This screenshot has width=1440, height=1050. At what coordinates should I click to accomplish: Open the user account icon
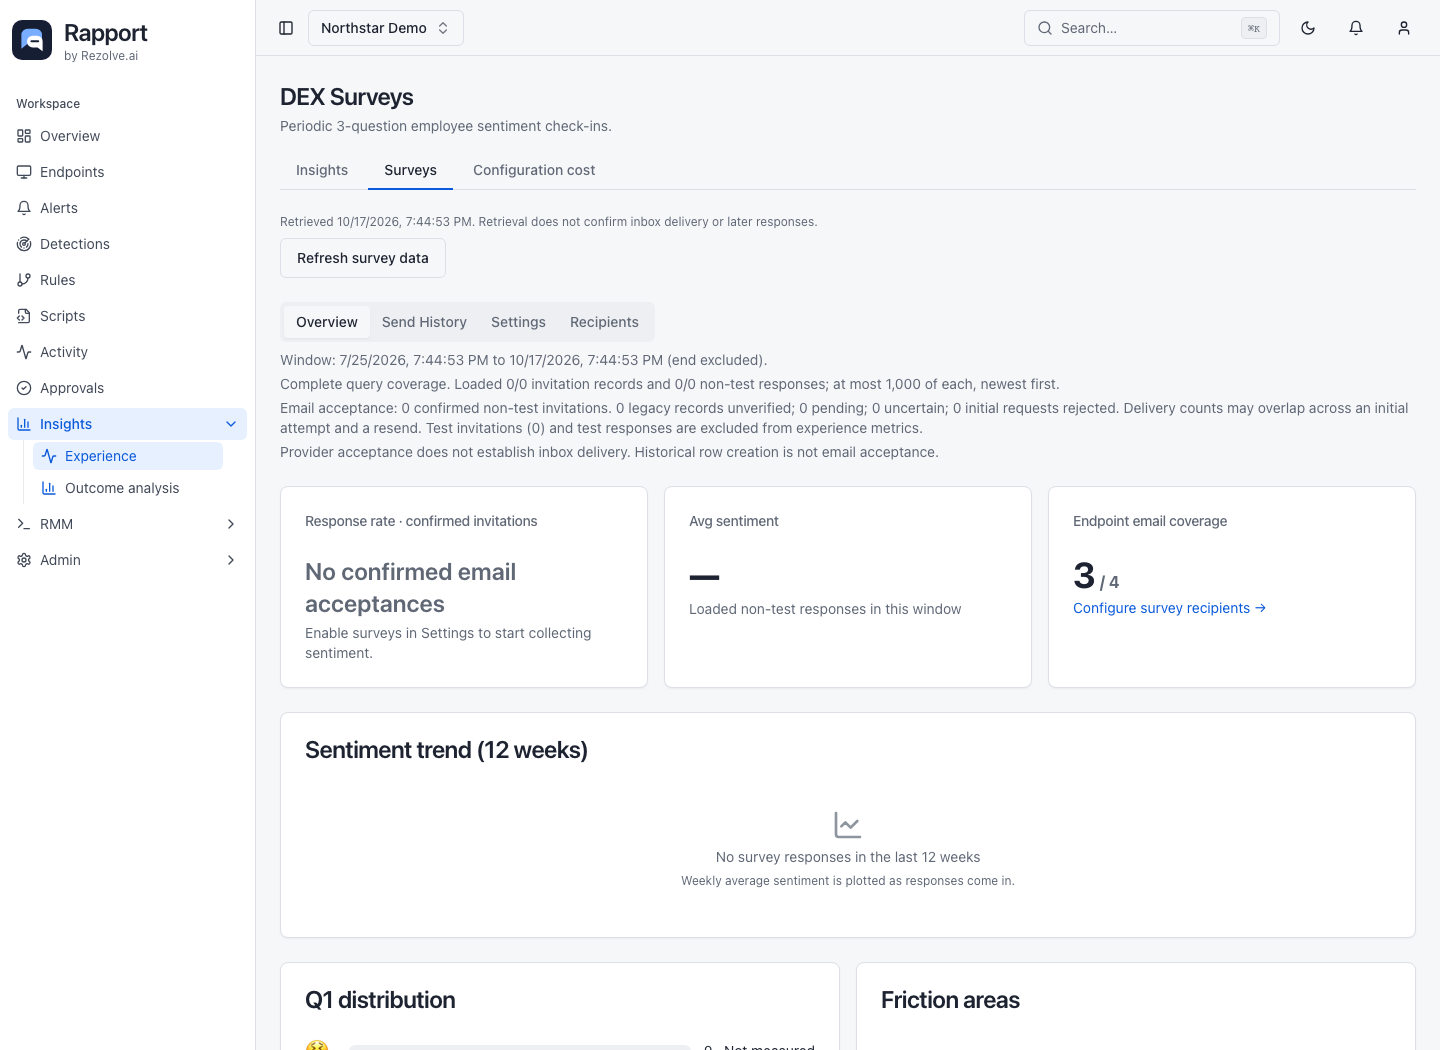(x=1404, y=28)
